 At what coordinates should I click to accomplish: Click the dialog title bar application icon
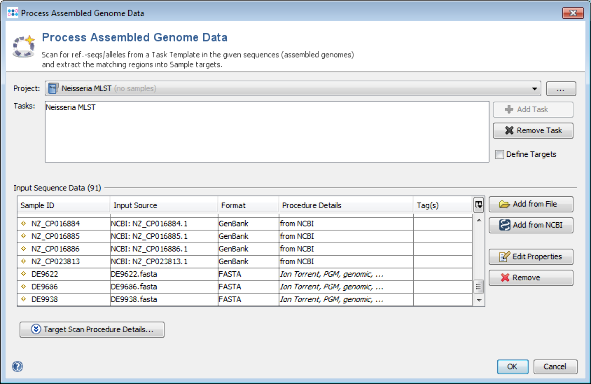pos(12,13)
